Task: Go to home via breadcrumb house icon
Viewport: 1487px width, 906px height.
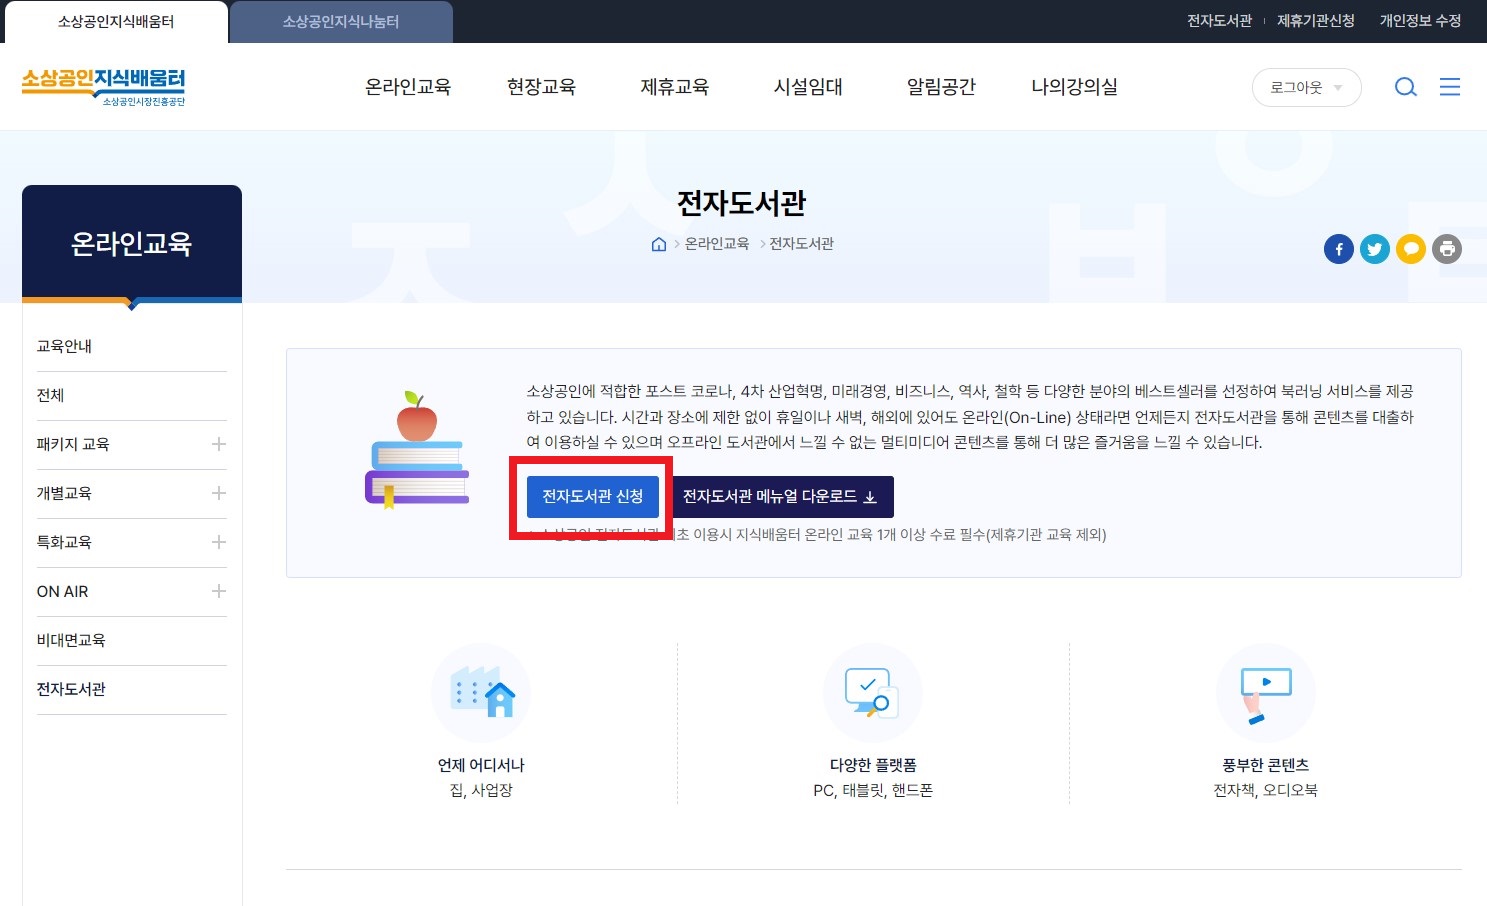Action: point(658,244)
